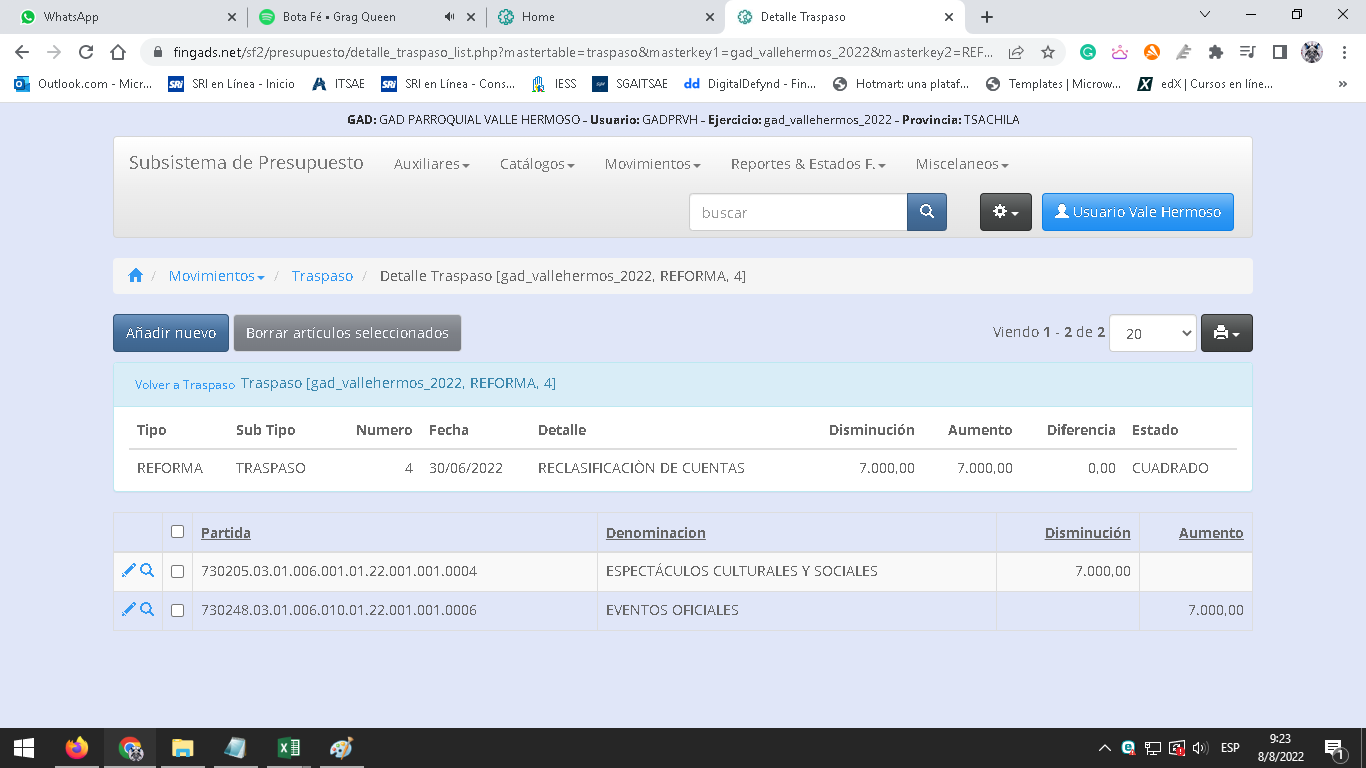Image resolution: width=1366 pixels, height=768 pixels.
Task: Open the gear settings dropdown
Action: point(1005,212)
